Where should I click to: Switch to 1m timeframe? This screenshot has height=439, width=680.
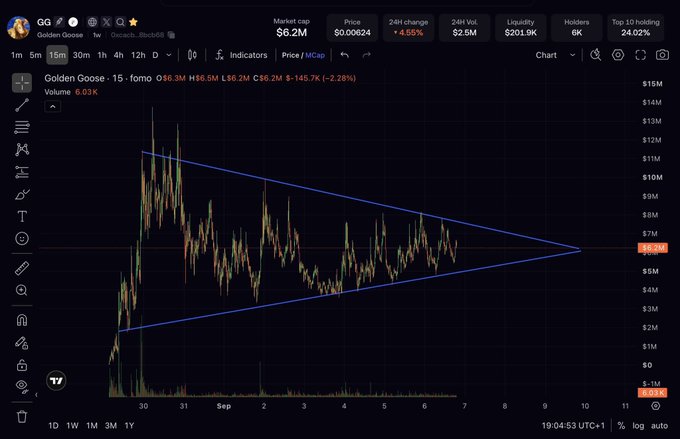16,55
